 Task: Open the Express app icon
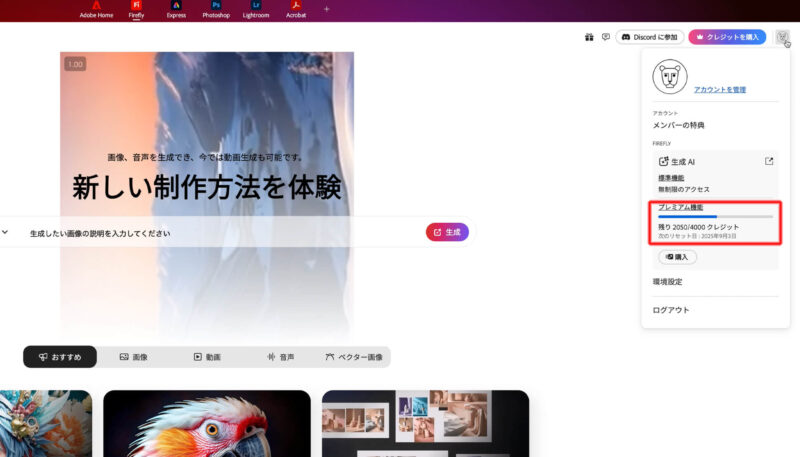pos(176,9)
